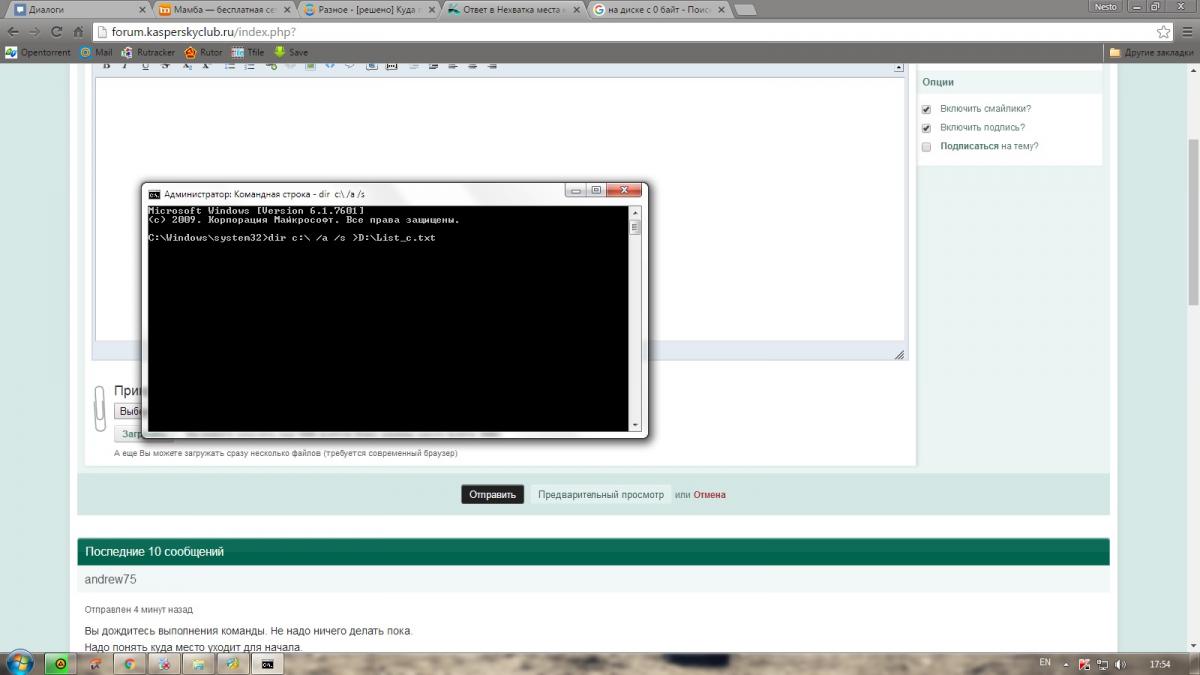1200x675 pixels.
Task: Expand the "Другие закладки" bookmarks folder
Action: (1152, 52)
